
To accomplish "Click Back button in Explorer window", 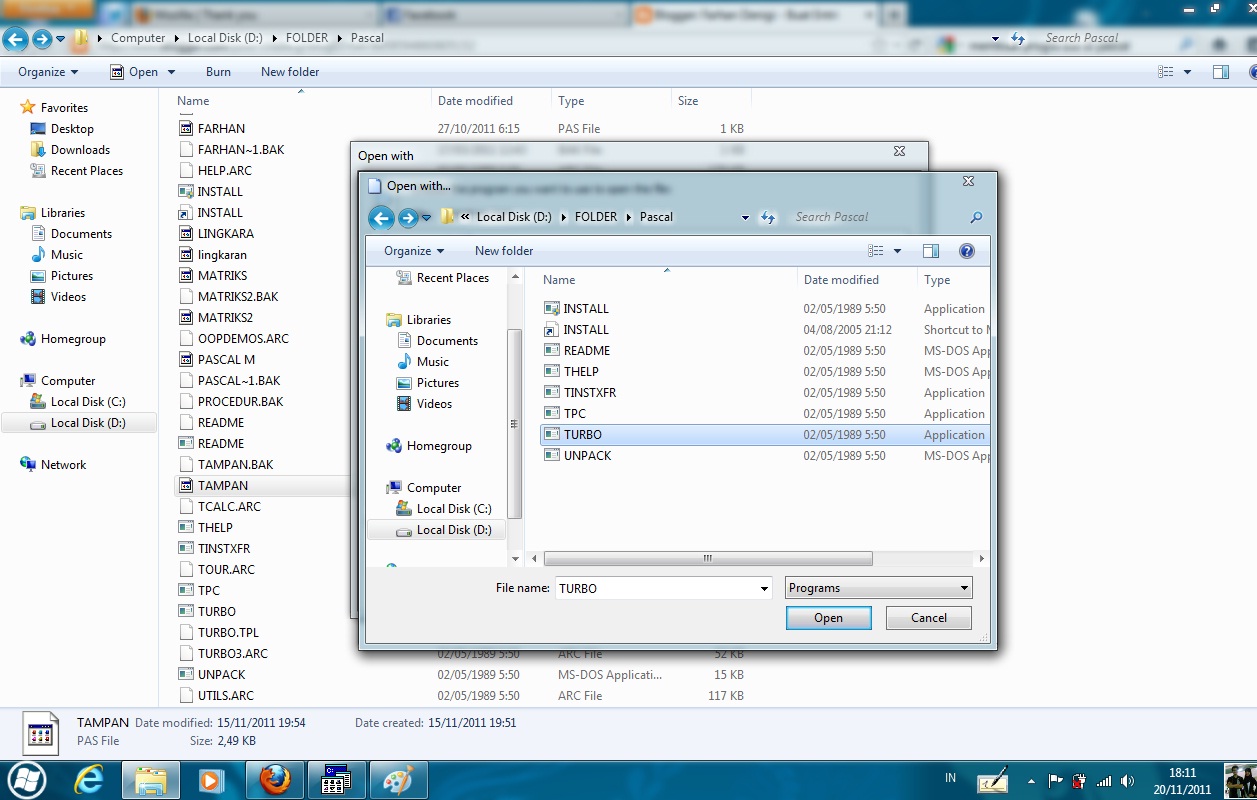I will (15, 39).
